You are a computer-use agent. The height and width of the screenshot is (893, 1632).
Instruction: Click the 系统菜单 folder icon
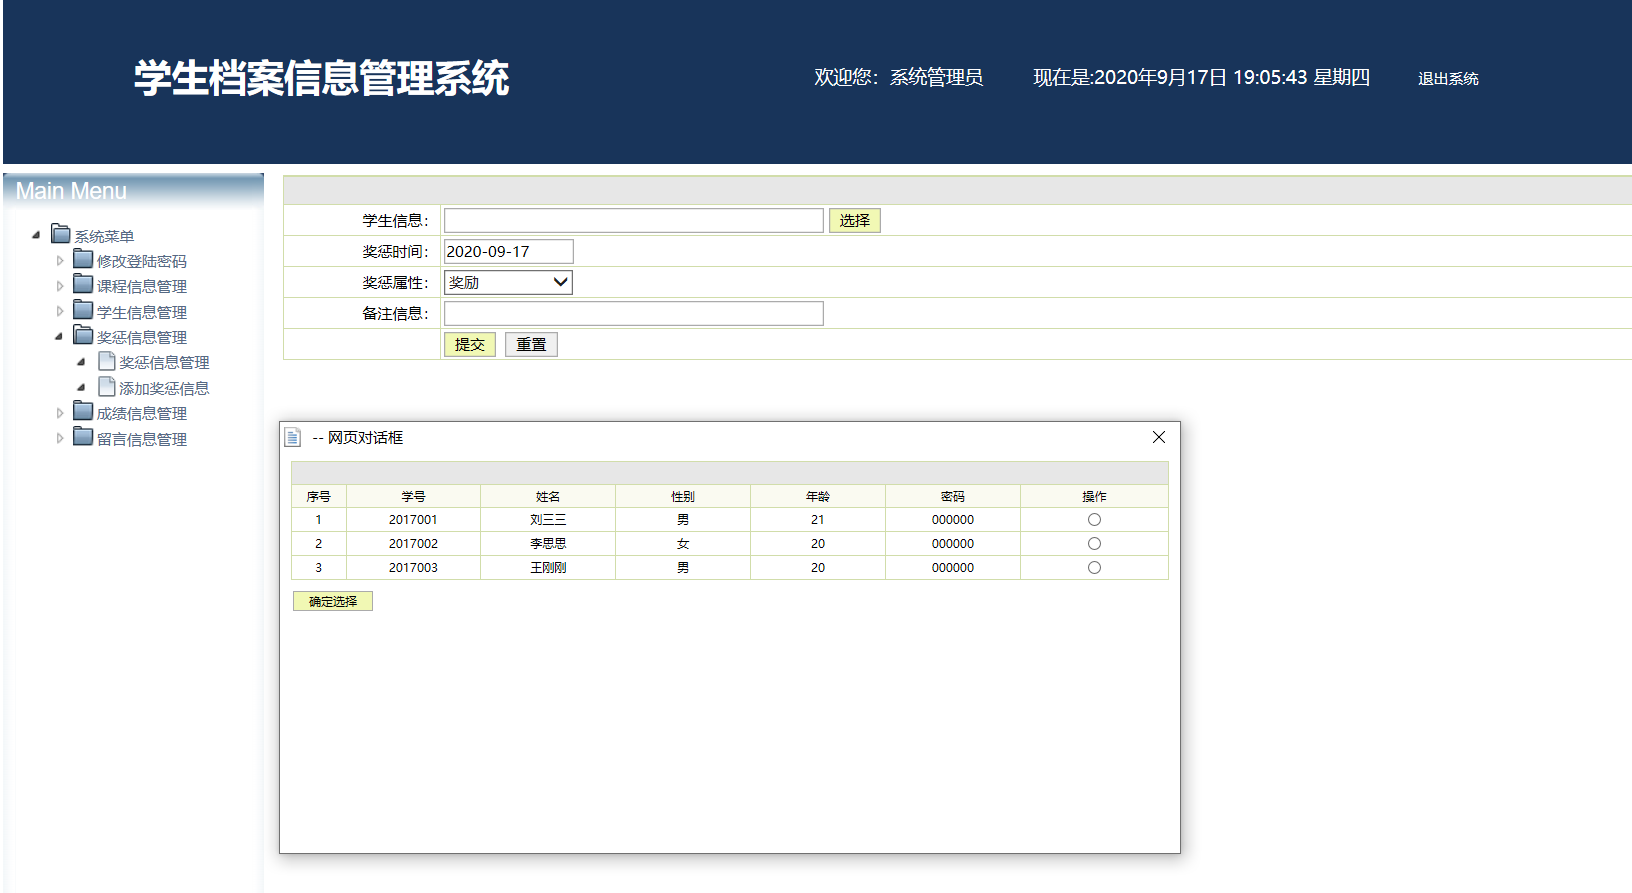[x=61, y=234]
